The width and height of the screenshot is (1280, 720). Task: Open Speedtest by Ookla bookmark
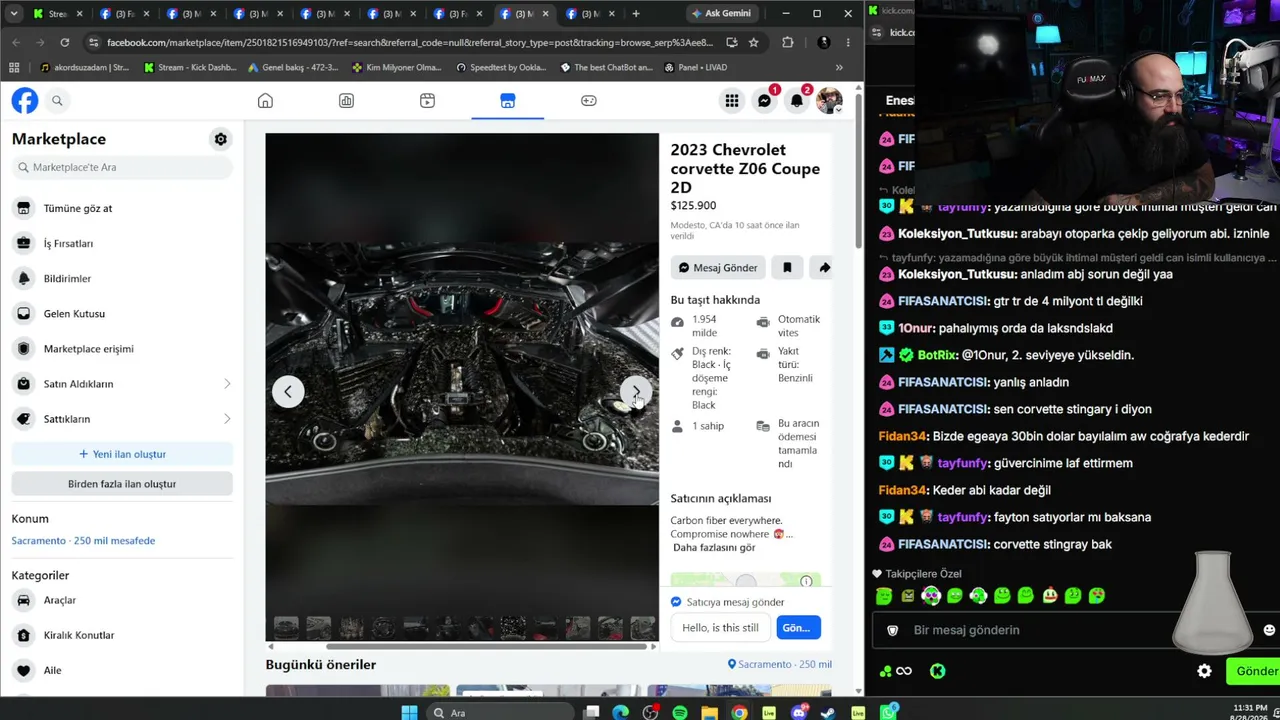tap(501, 67)
